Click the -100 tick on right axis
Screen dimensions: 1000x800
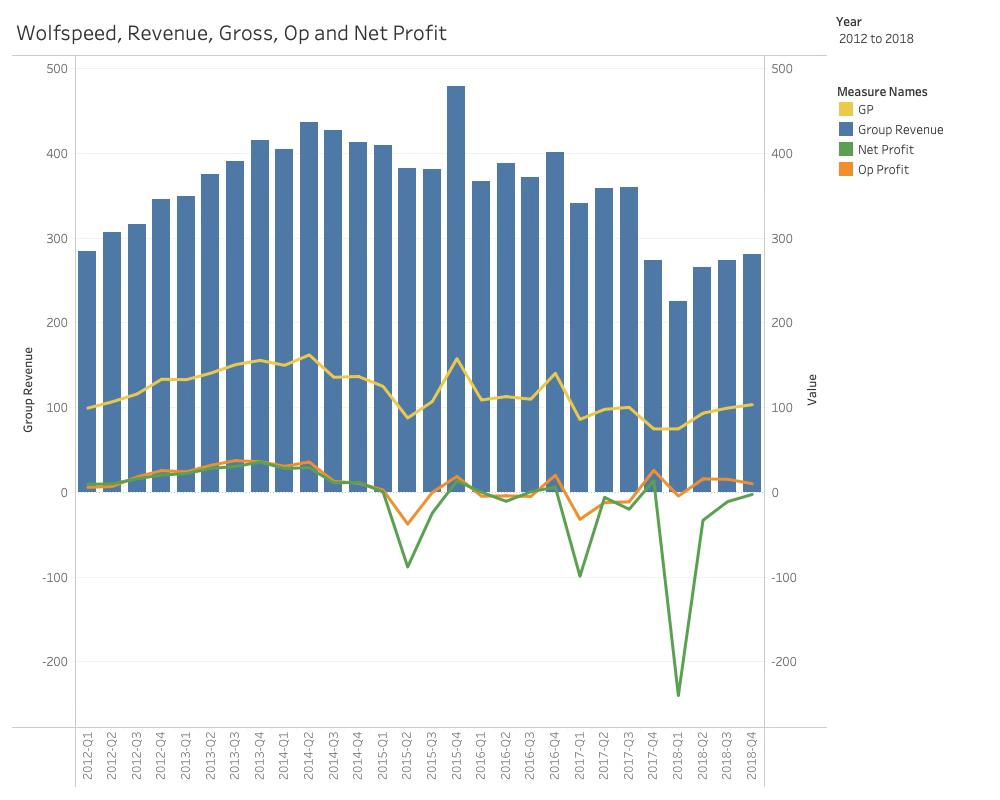(x=784, y=577)
